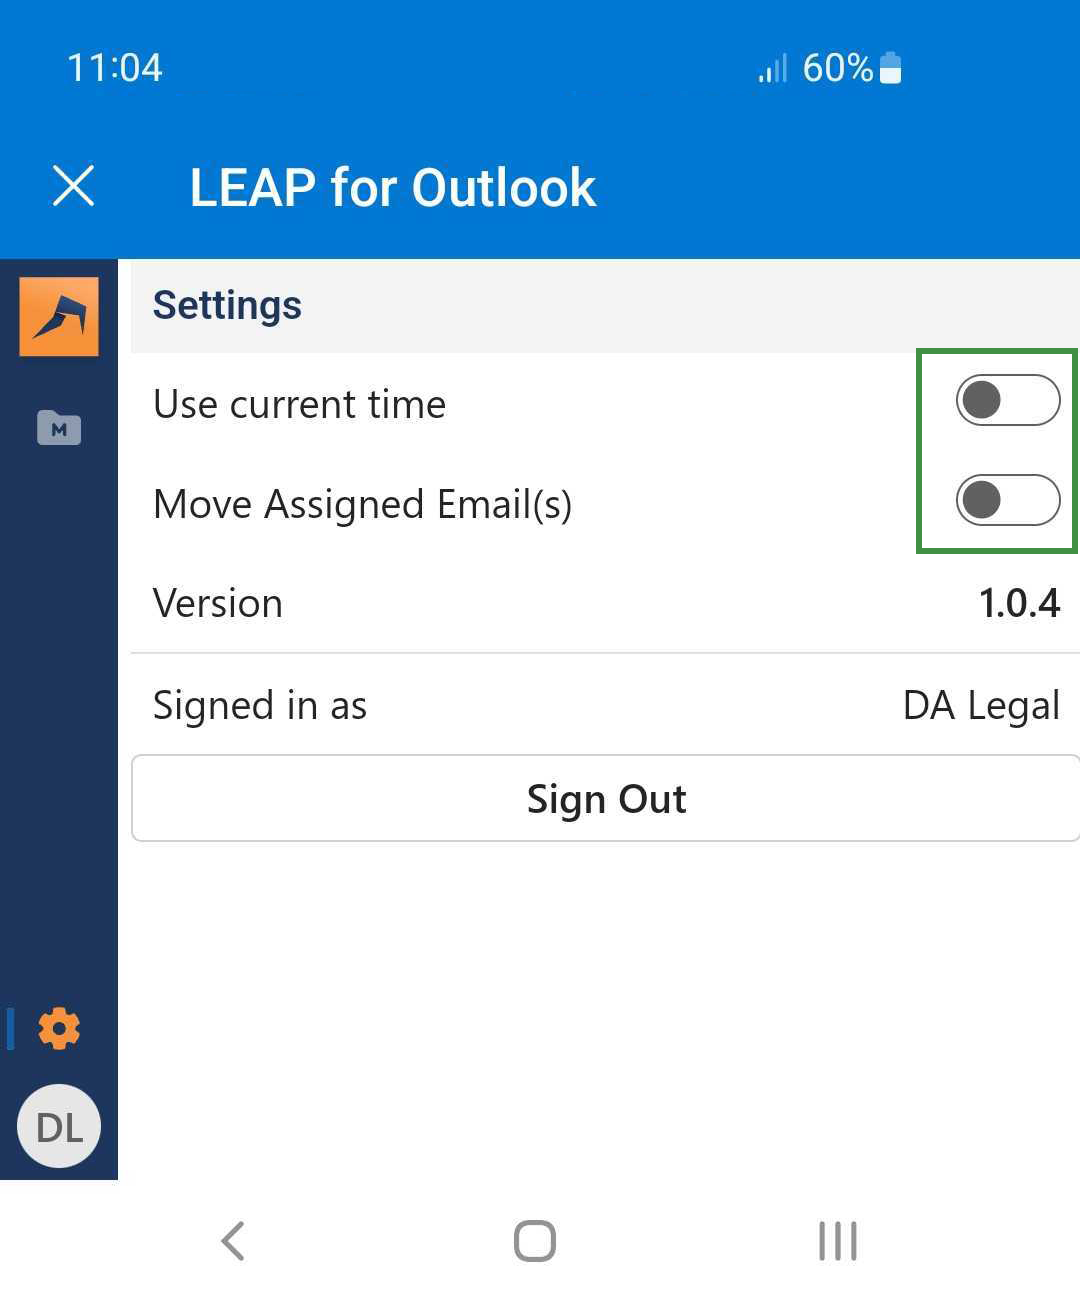Open the Android recent apps button

coord(837,1241)
